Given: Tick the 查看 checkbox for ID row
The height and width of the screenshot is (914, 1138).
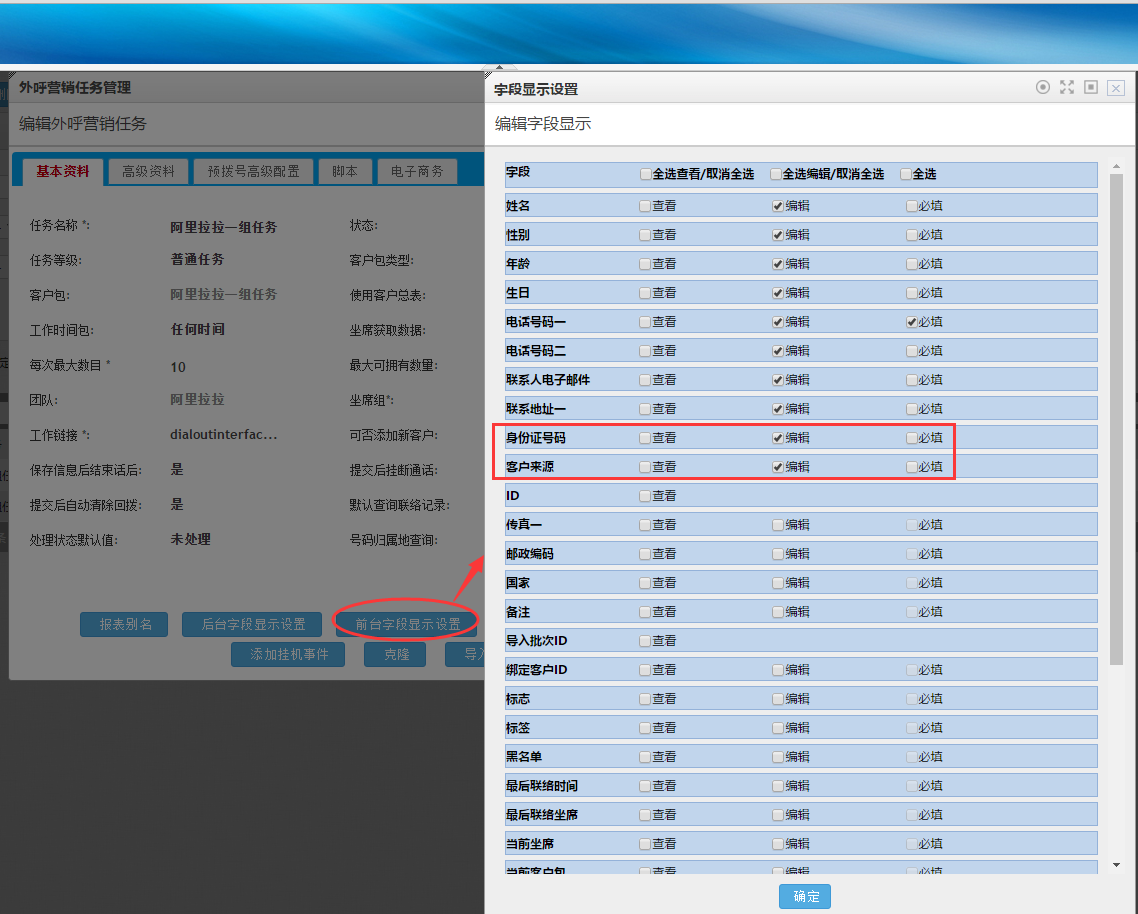Looking at the screenshot, I should (646, 496).
